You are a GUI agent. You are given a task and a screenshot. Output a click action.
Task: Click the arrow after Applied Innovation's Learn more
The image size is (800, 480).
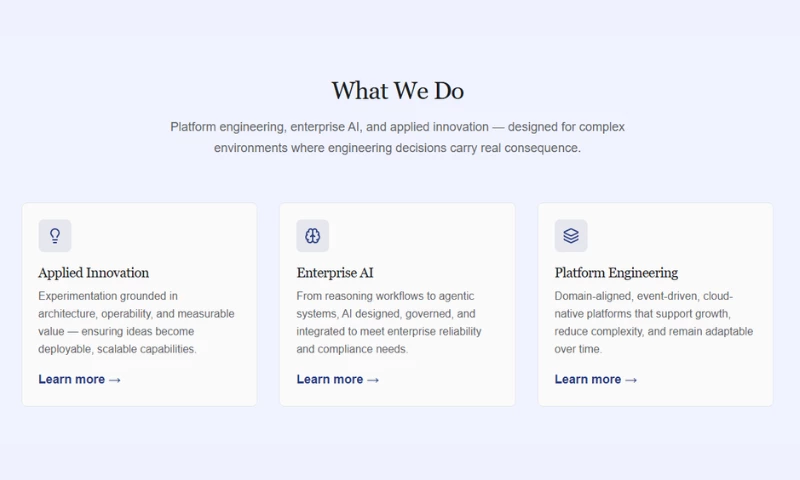click(114, 380)
